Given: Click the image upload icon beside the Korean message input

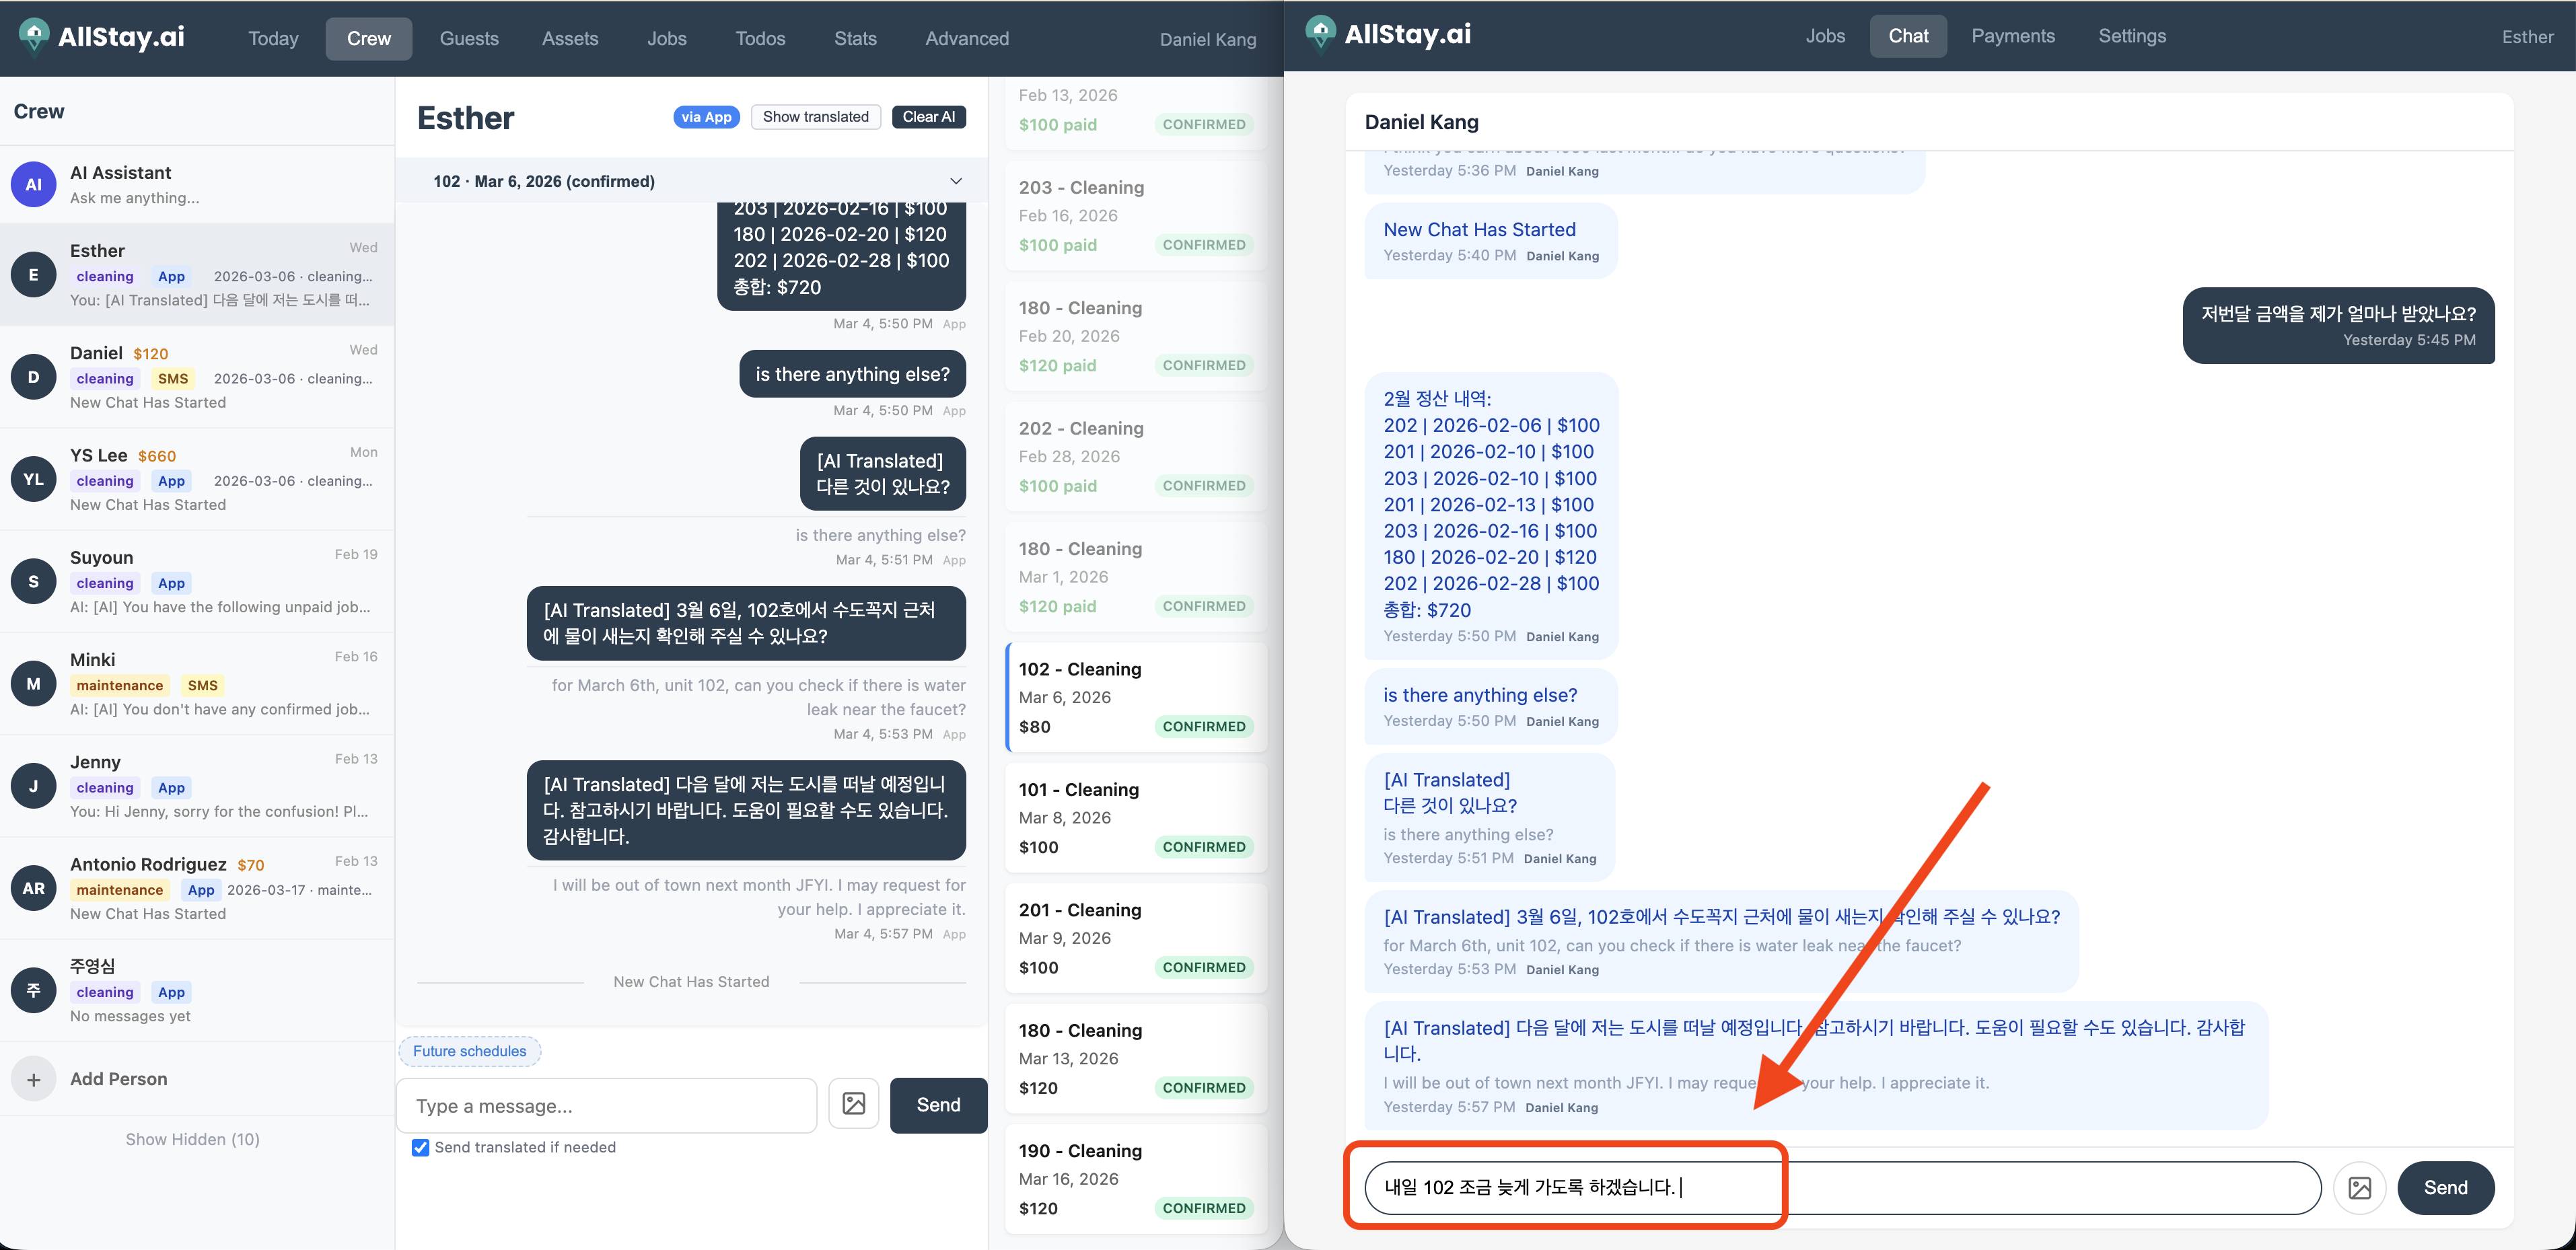Looking at the screenshot, I should (2359, 1187).
